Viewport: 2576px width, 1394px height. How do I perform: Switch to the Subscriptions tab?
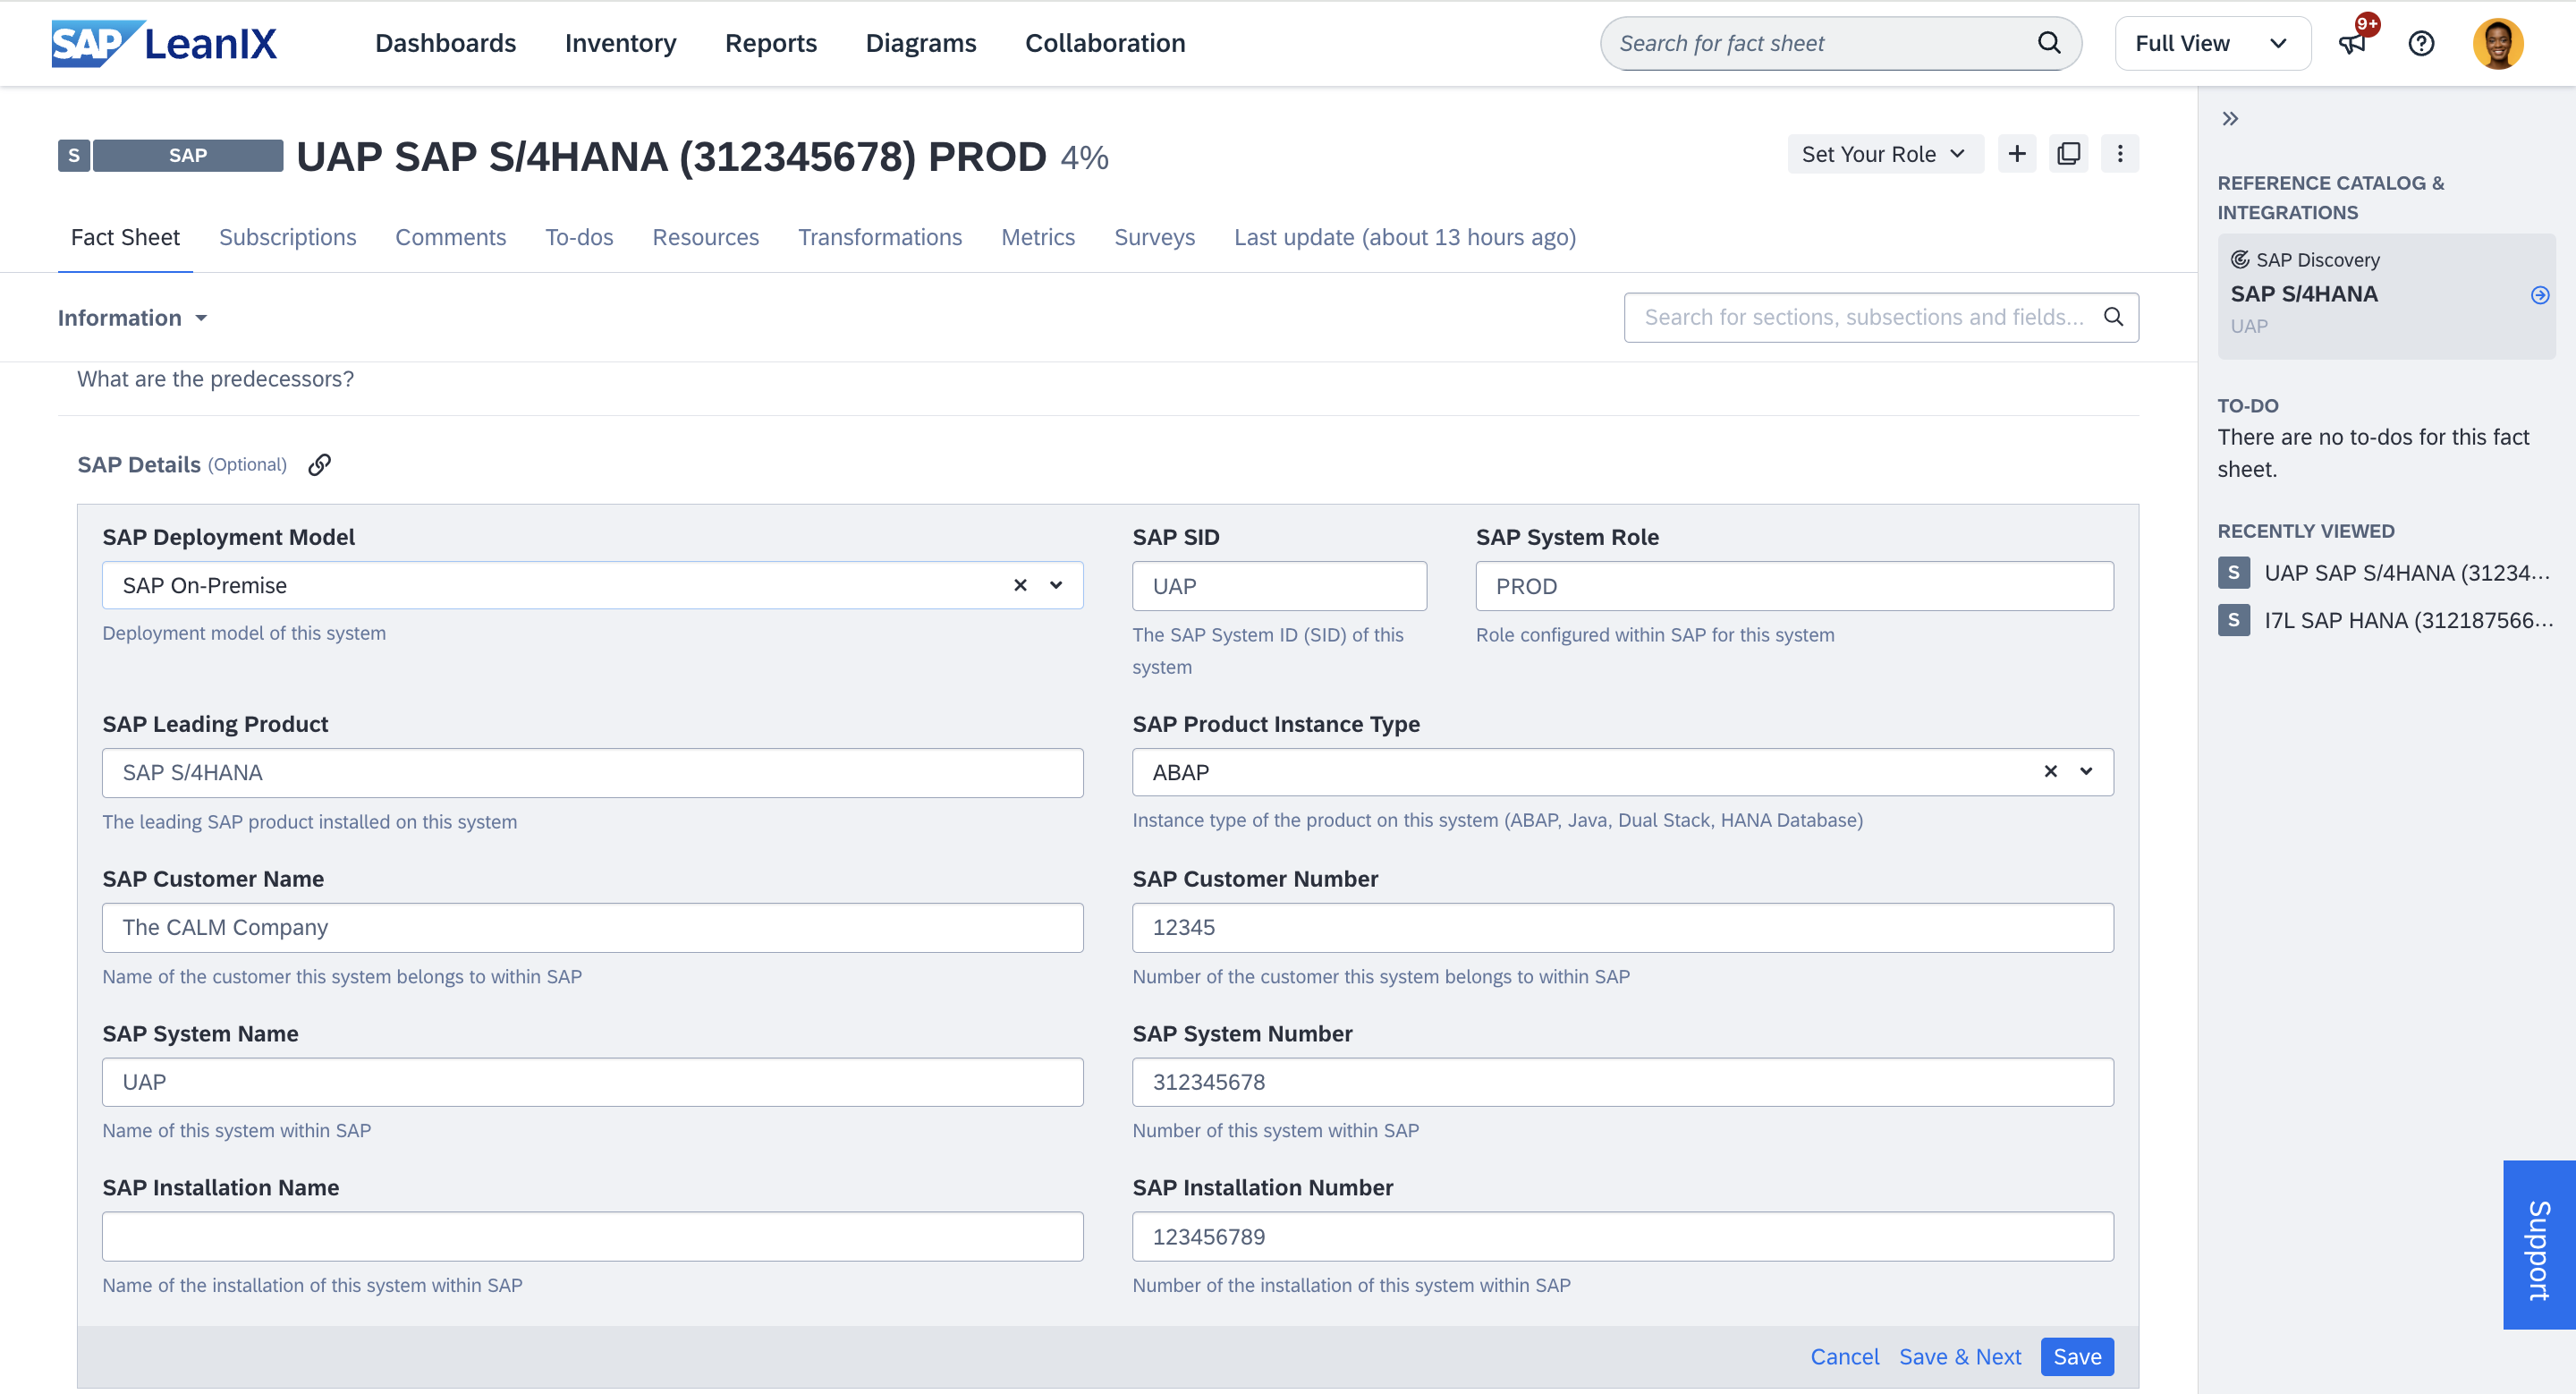pyautogui.click(x=287, y=237)
